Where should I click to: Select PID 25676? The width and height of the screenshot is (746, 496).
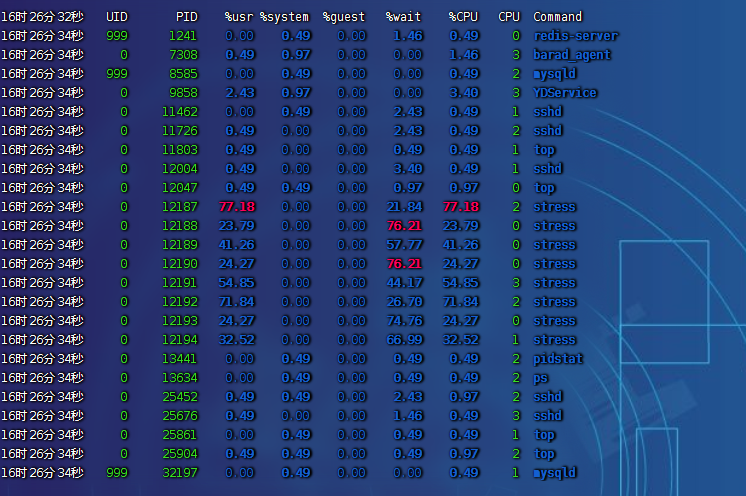point(179,416)
